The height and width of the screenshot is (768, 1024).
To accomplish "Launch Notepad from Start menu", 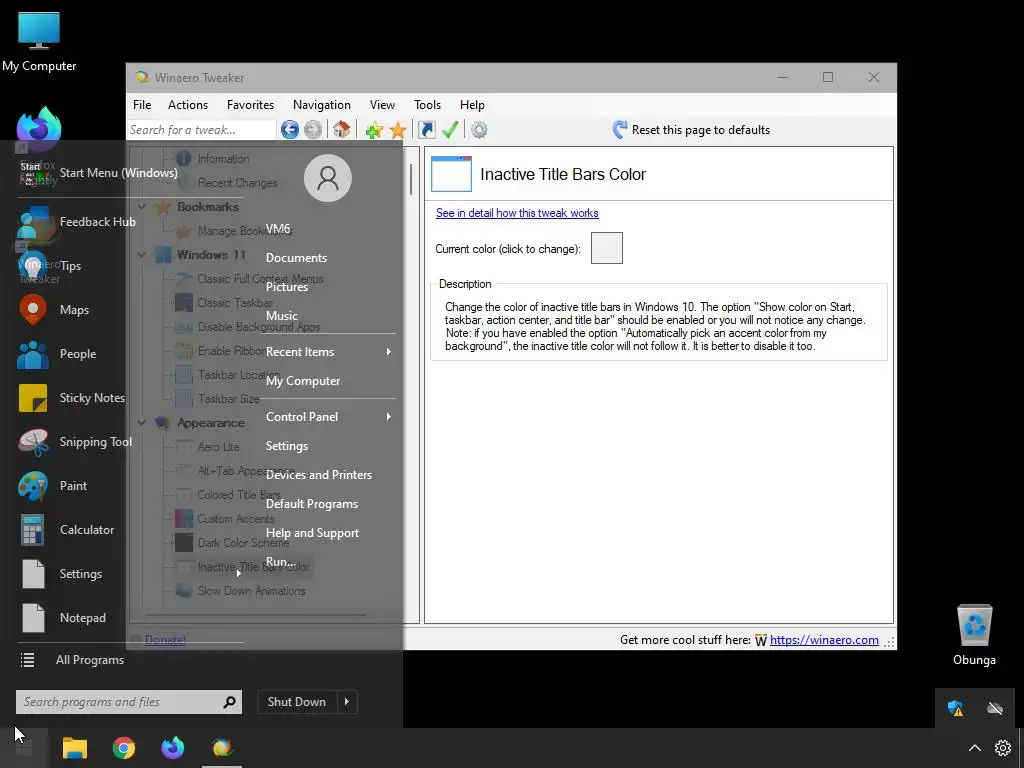I will 61,617.
